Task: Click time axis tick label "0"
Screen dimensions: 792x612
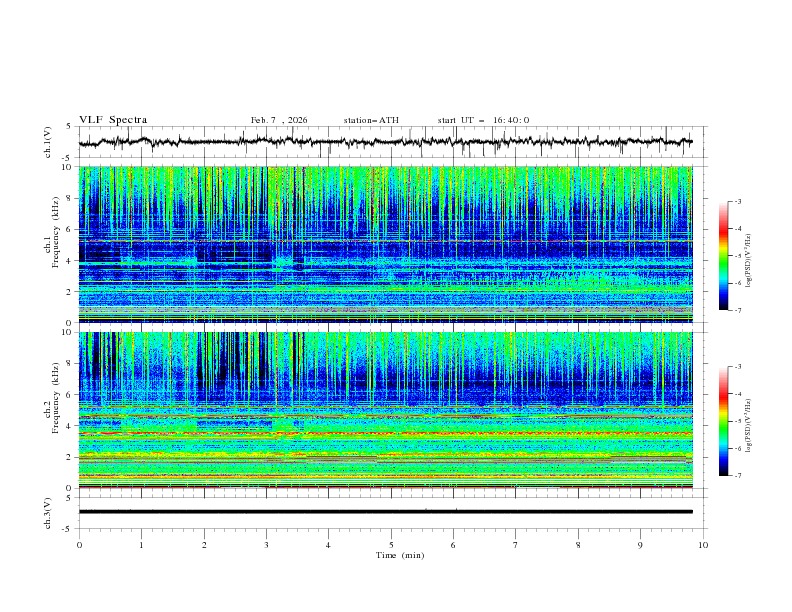Action: click(79, 545)
